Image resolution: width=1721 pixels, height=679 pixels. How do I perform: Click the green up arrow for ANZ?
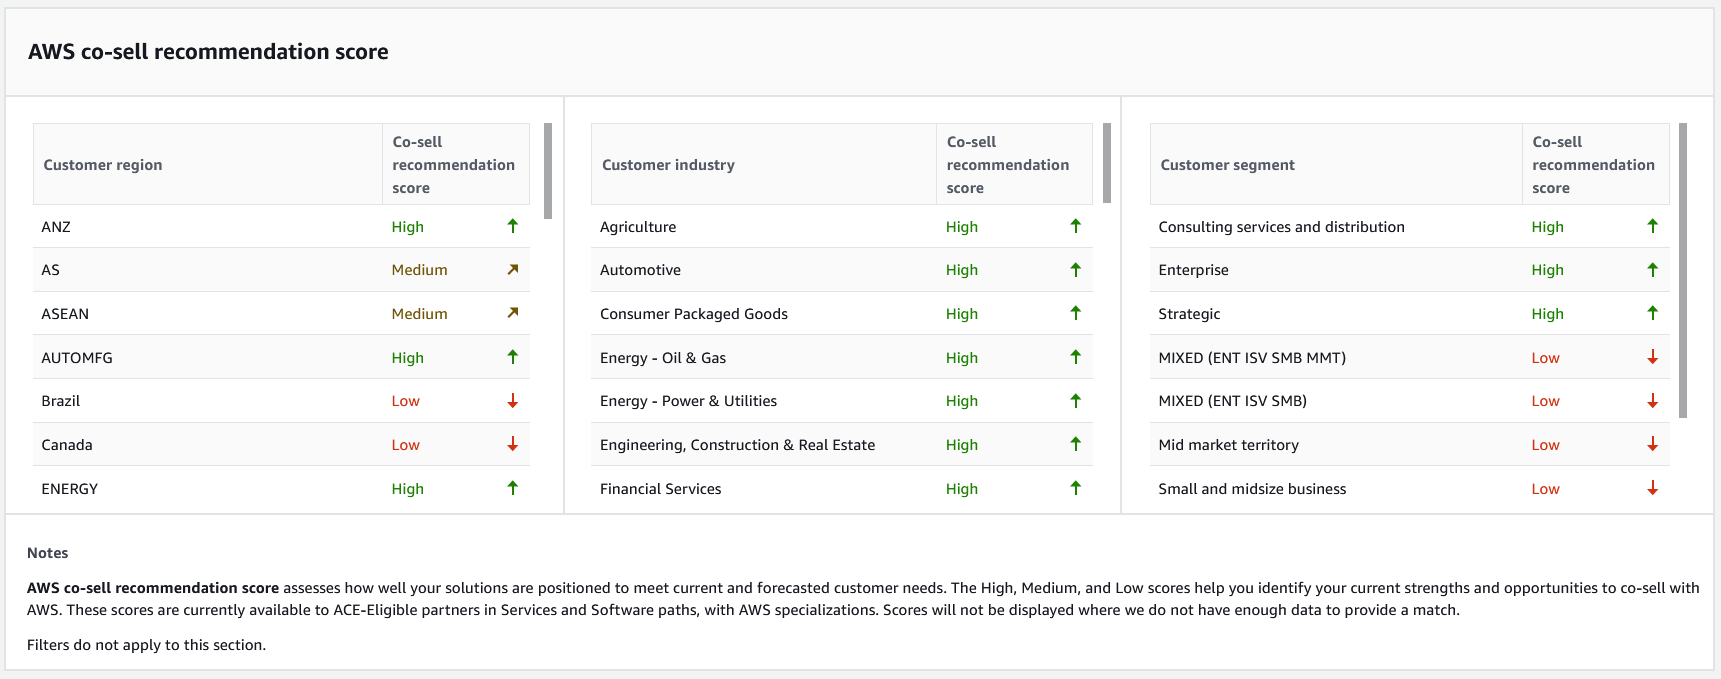[512, 226]
